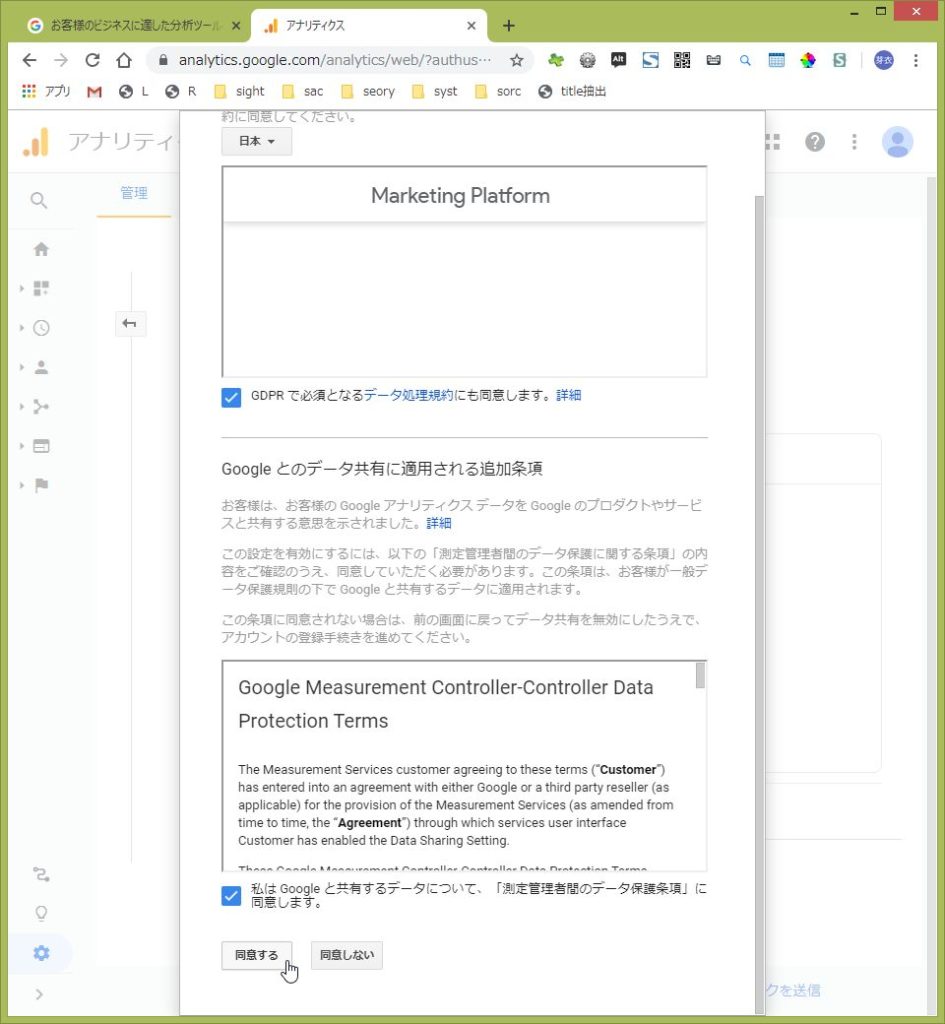Open the Gmail bookmark
The image size is (945, 1024).
tap(94, 91)
